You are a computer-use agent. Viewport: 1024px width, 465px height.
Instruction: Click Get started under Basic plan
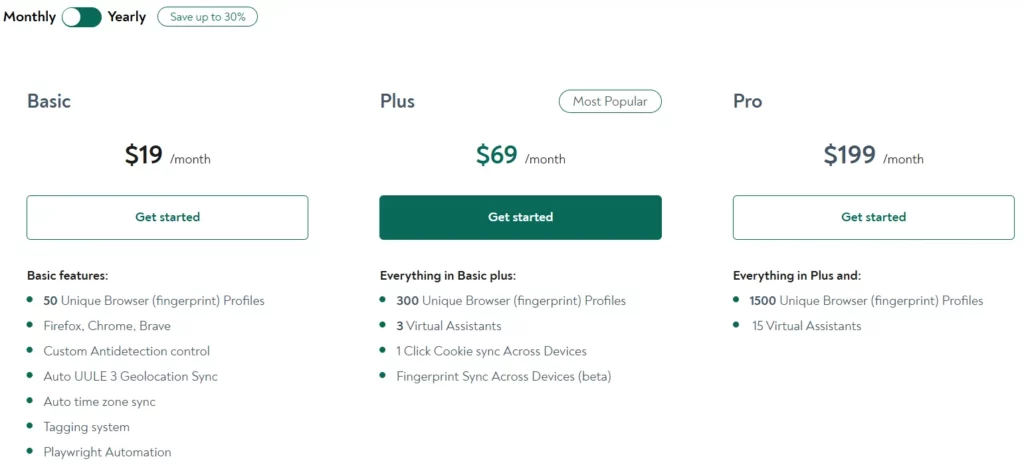click(167, 217)
